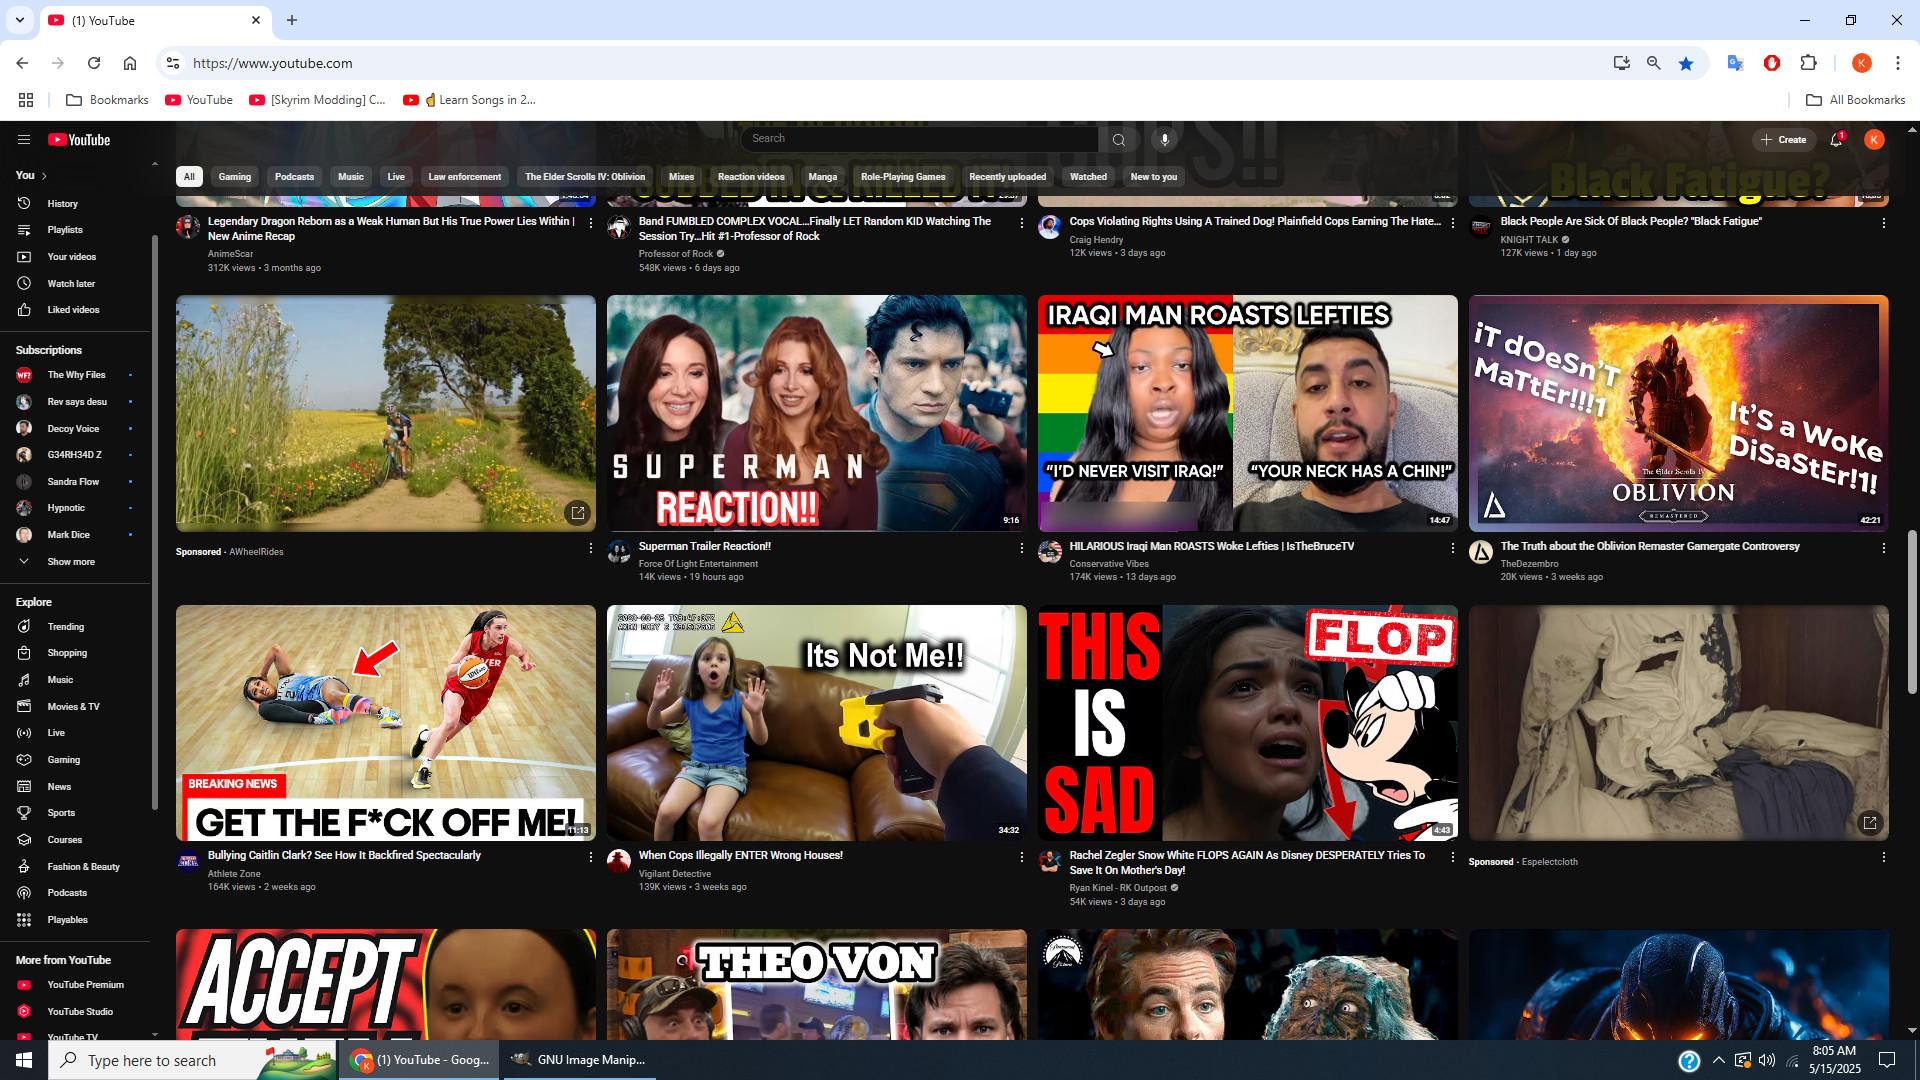The image size is (1920, 1080).
Task: Show hidden system tray icons
Action: [1718, 1061]
